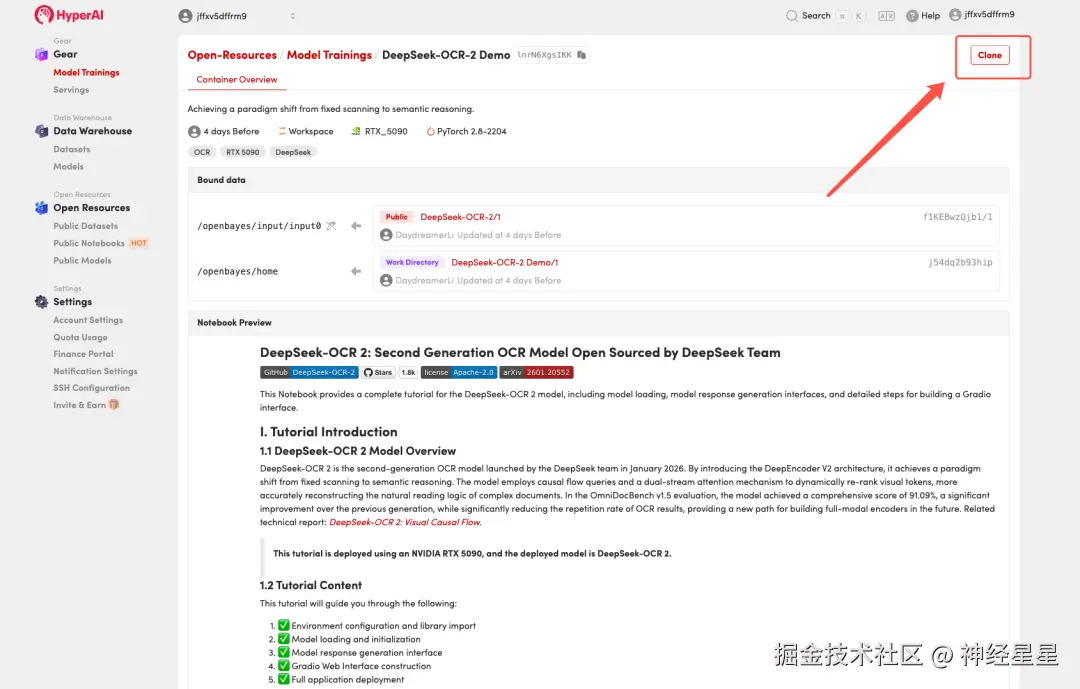Click the GitHub Stars badge
This screenshot has width=1080, height=689.
coord(378,372)
